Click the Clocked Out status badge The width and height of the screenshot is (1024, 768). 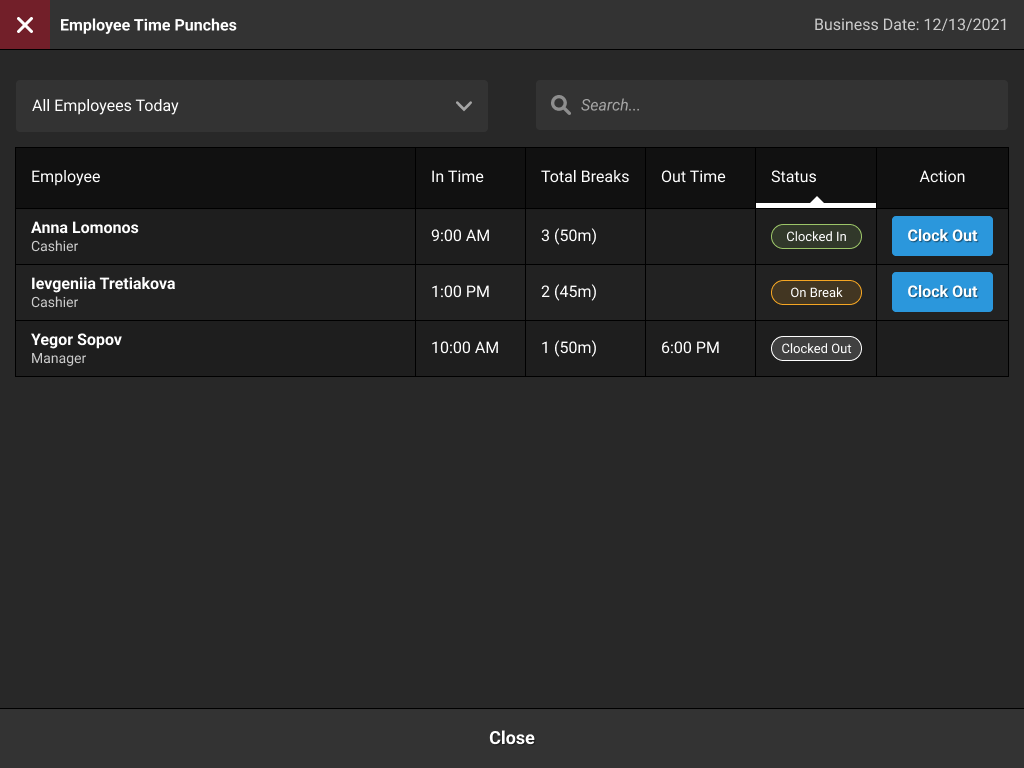point(816,349)
